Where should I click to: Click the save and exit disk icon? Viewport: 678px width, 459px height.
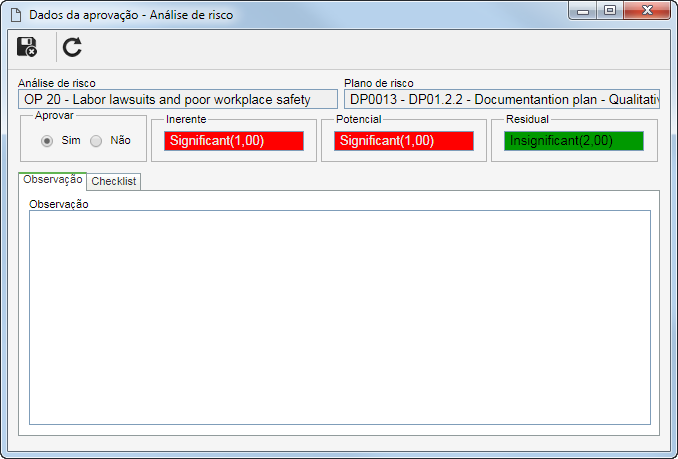(x=27, y=47)
